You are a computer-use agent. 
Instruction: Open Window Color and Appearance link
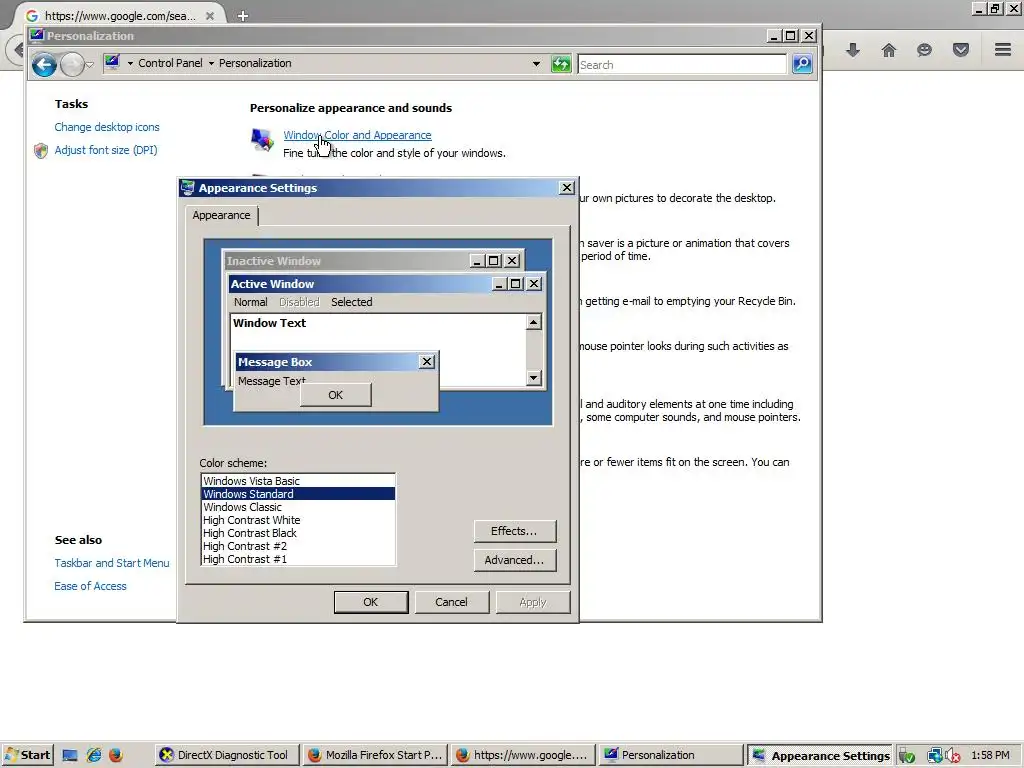click(357, 135)
